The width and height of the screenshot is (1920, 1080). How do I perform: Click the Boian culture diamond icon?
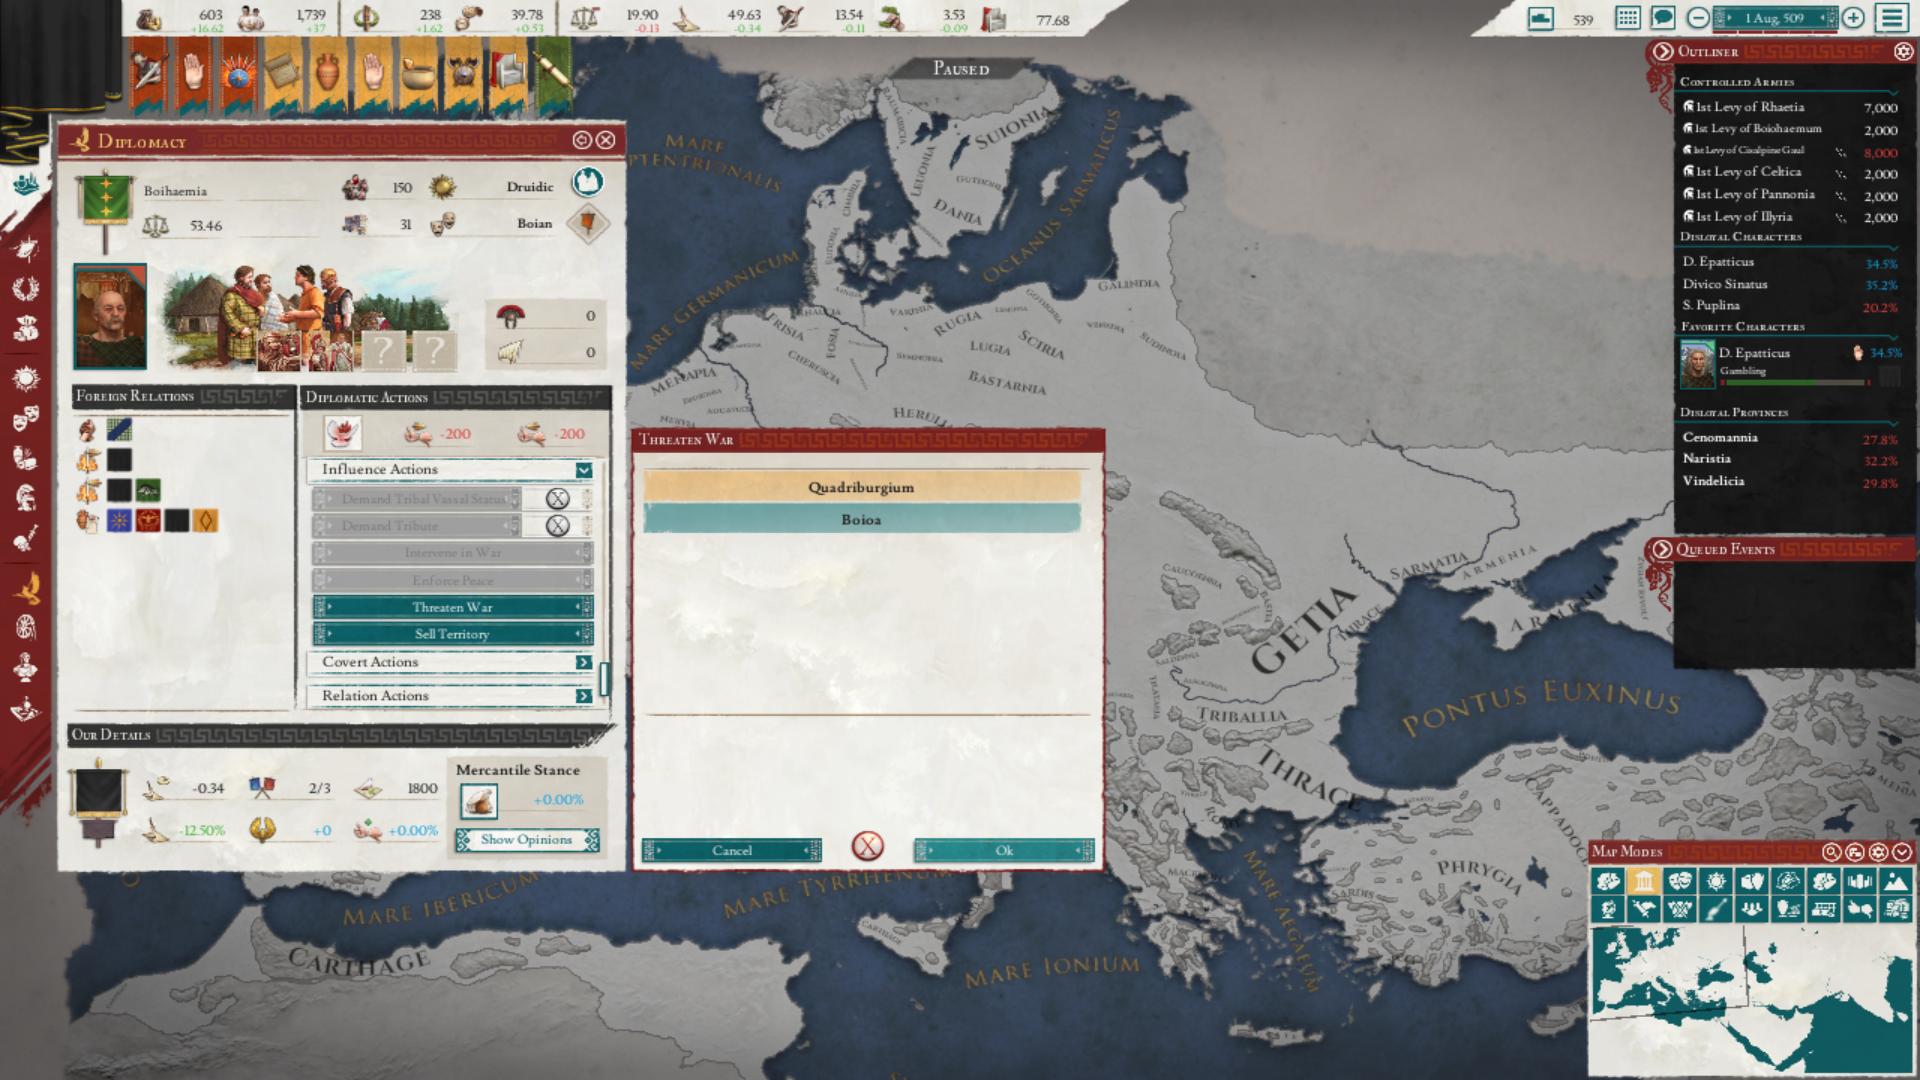point(588,223)
